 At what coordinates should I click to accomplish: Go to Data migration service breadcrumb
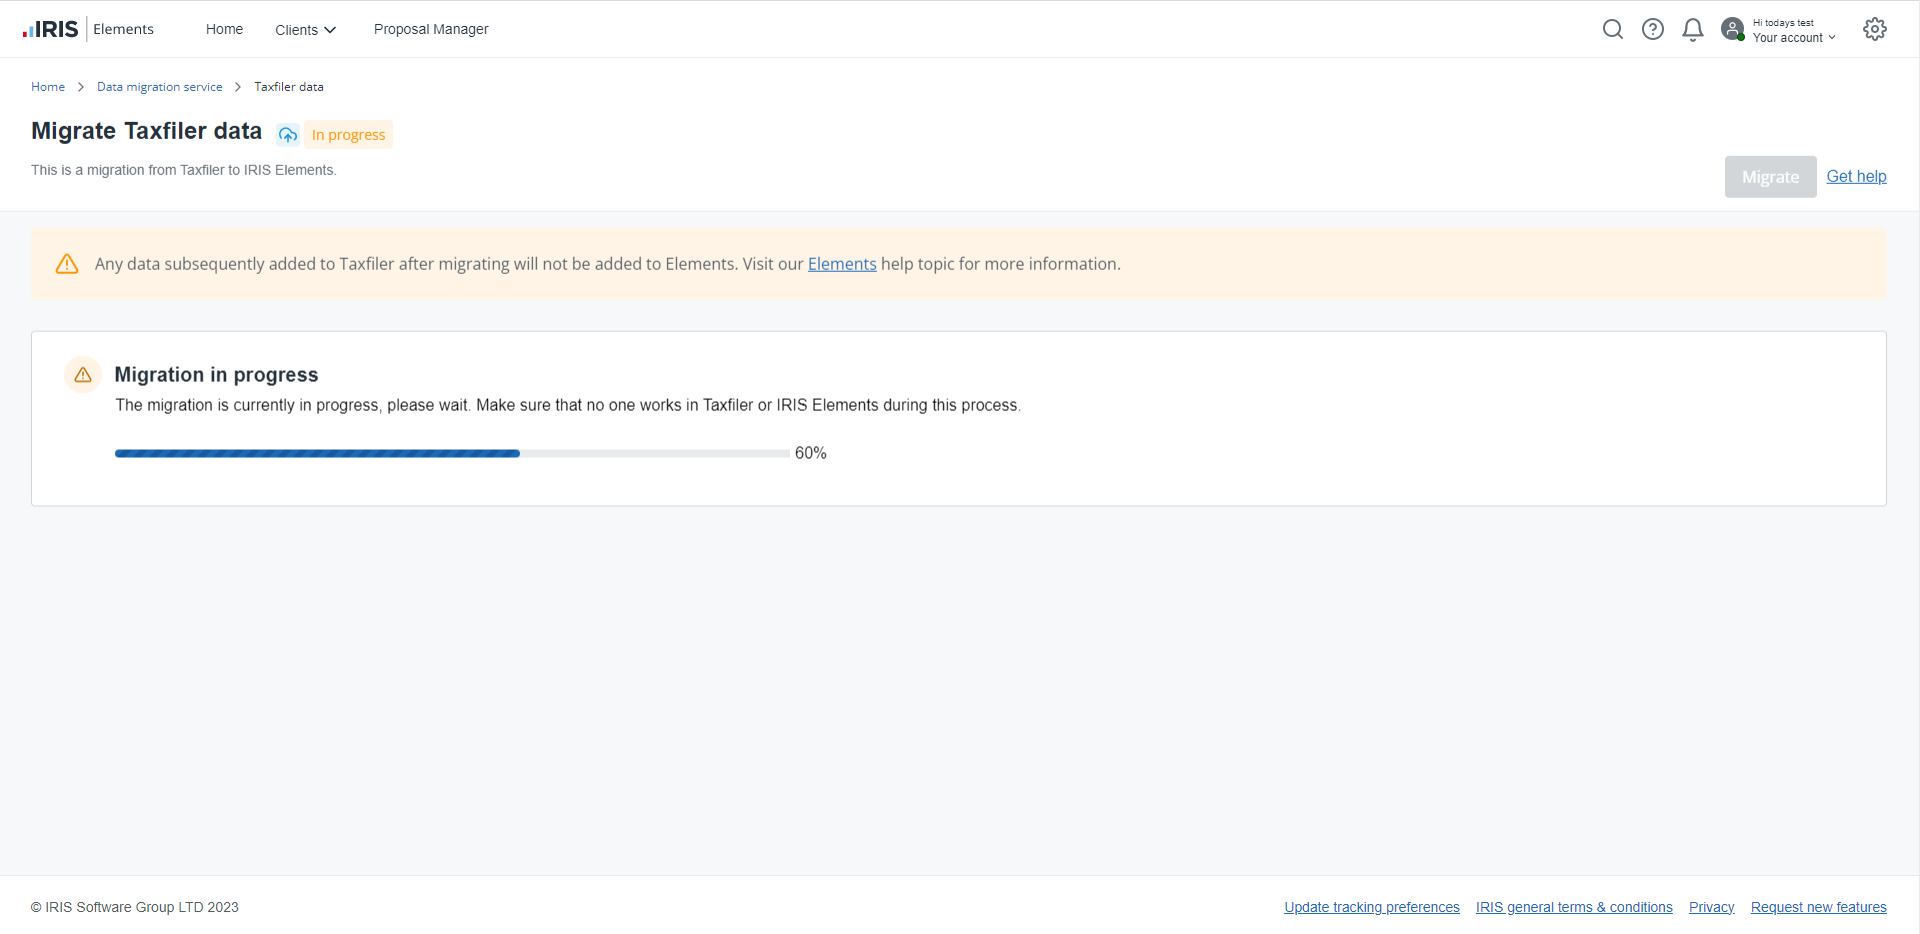pyautogui.click(x=160, y=87)
